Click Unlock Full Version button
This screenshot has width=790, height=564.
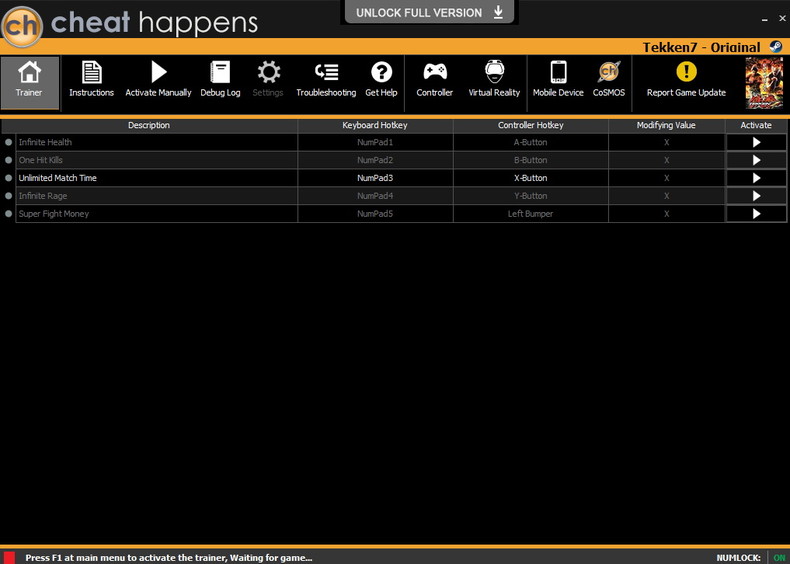429,12
